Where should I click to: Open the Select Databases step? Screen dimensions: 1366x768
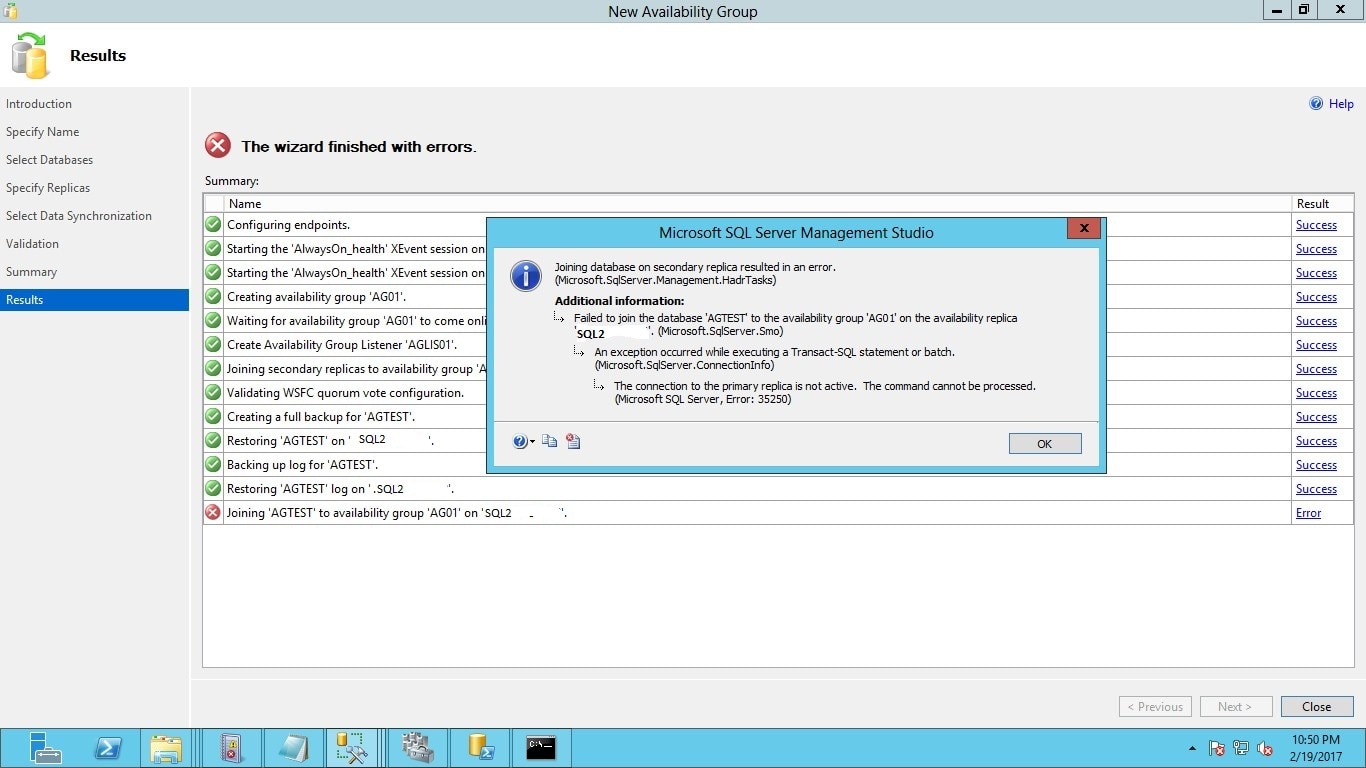pos(49,160)
